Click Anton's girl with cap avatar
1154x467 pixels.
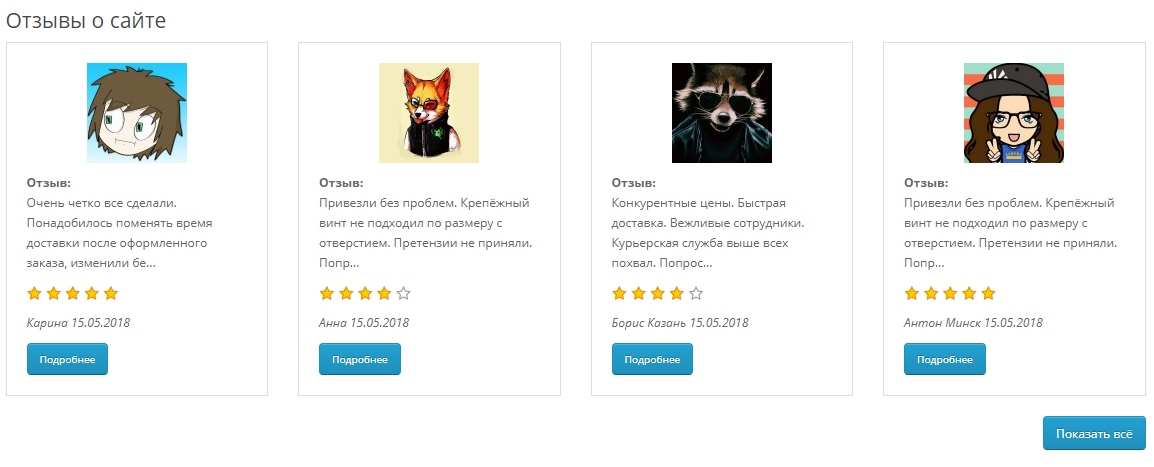pos(1014,113)
